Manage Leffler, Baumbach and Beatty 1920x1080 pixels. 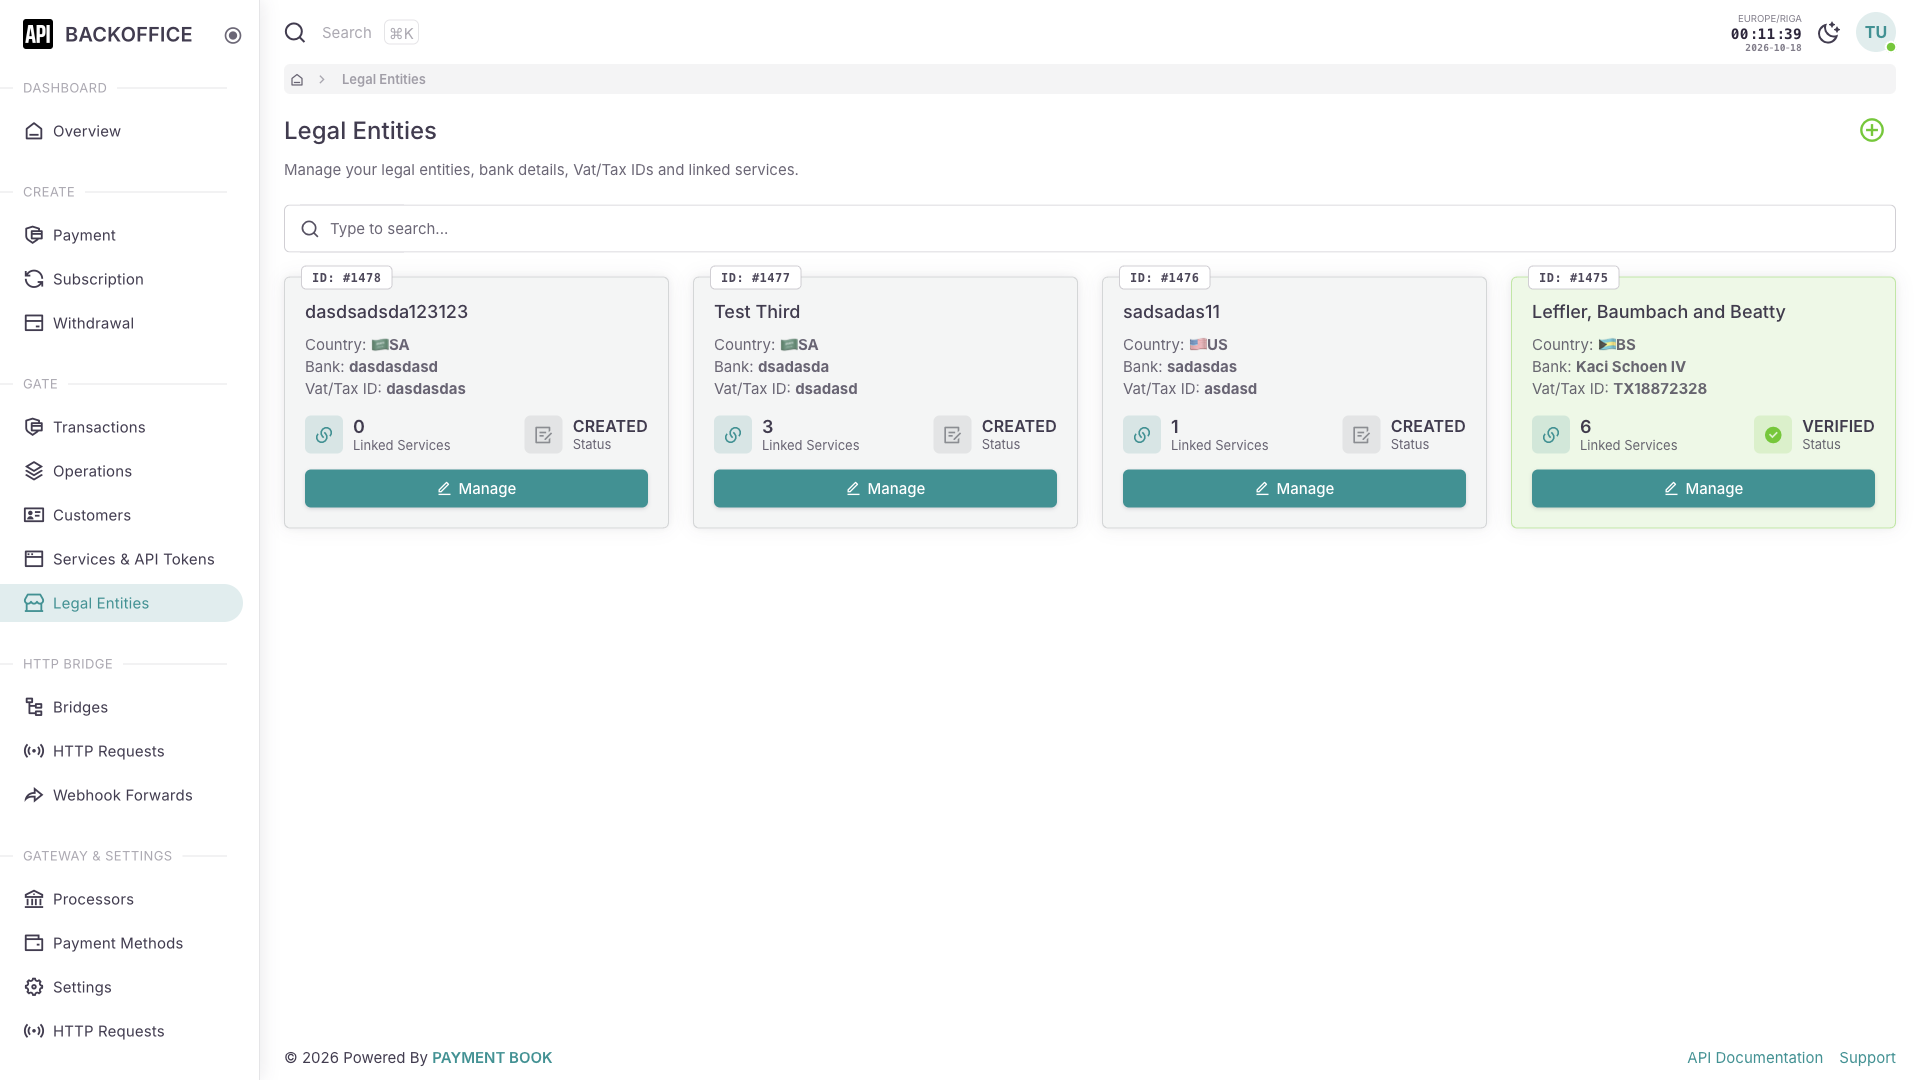[1703, 488]
